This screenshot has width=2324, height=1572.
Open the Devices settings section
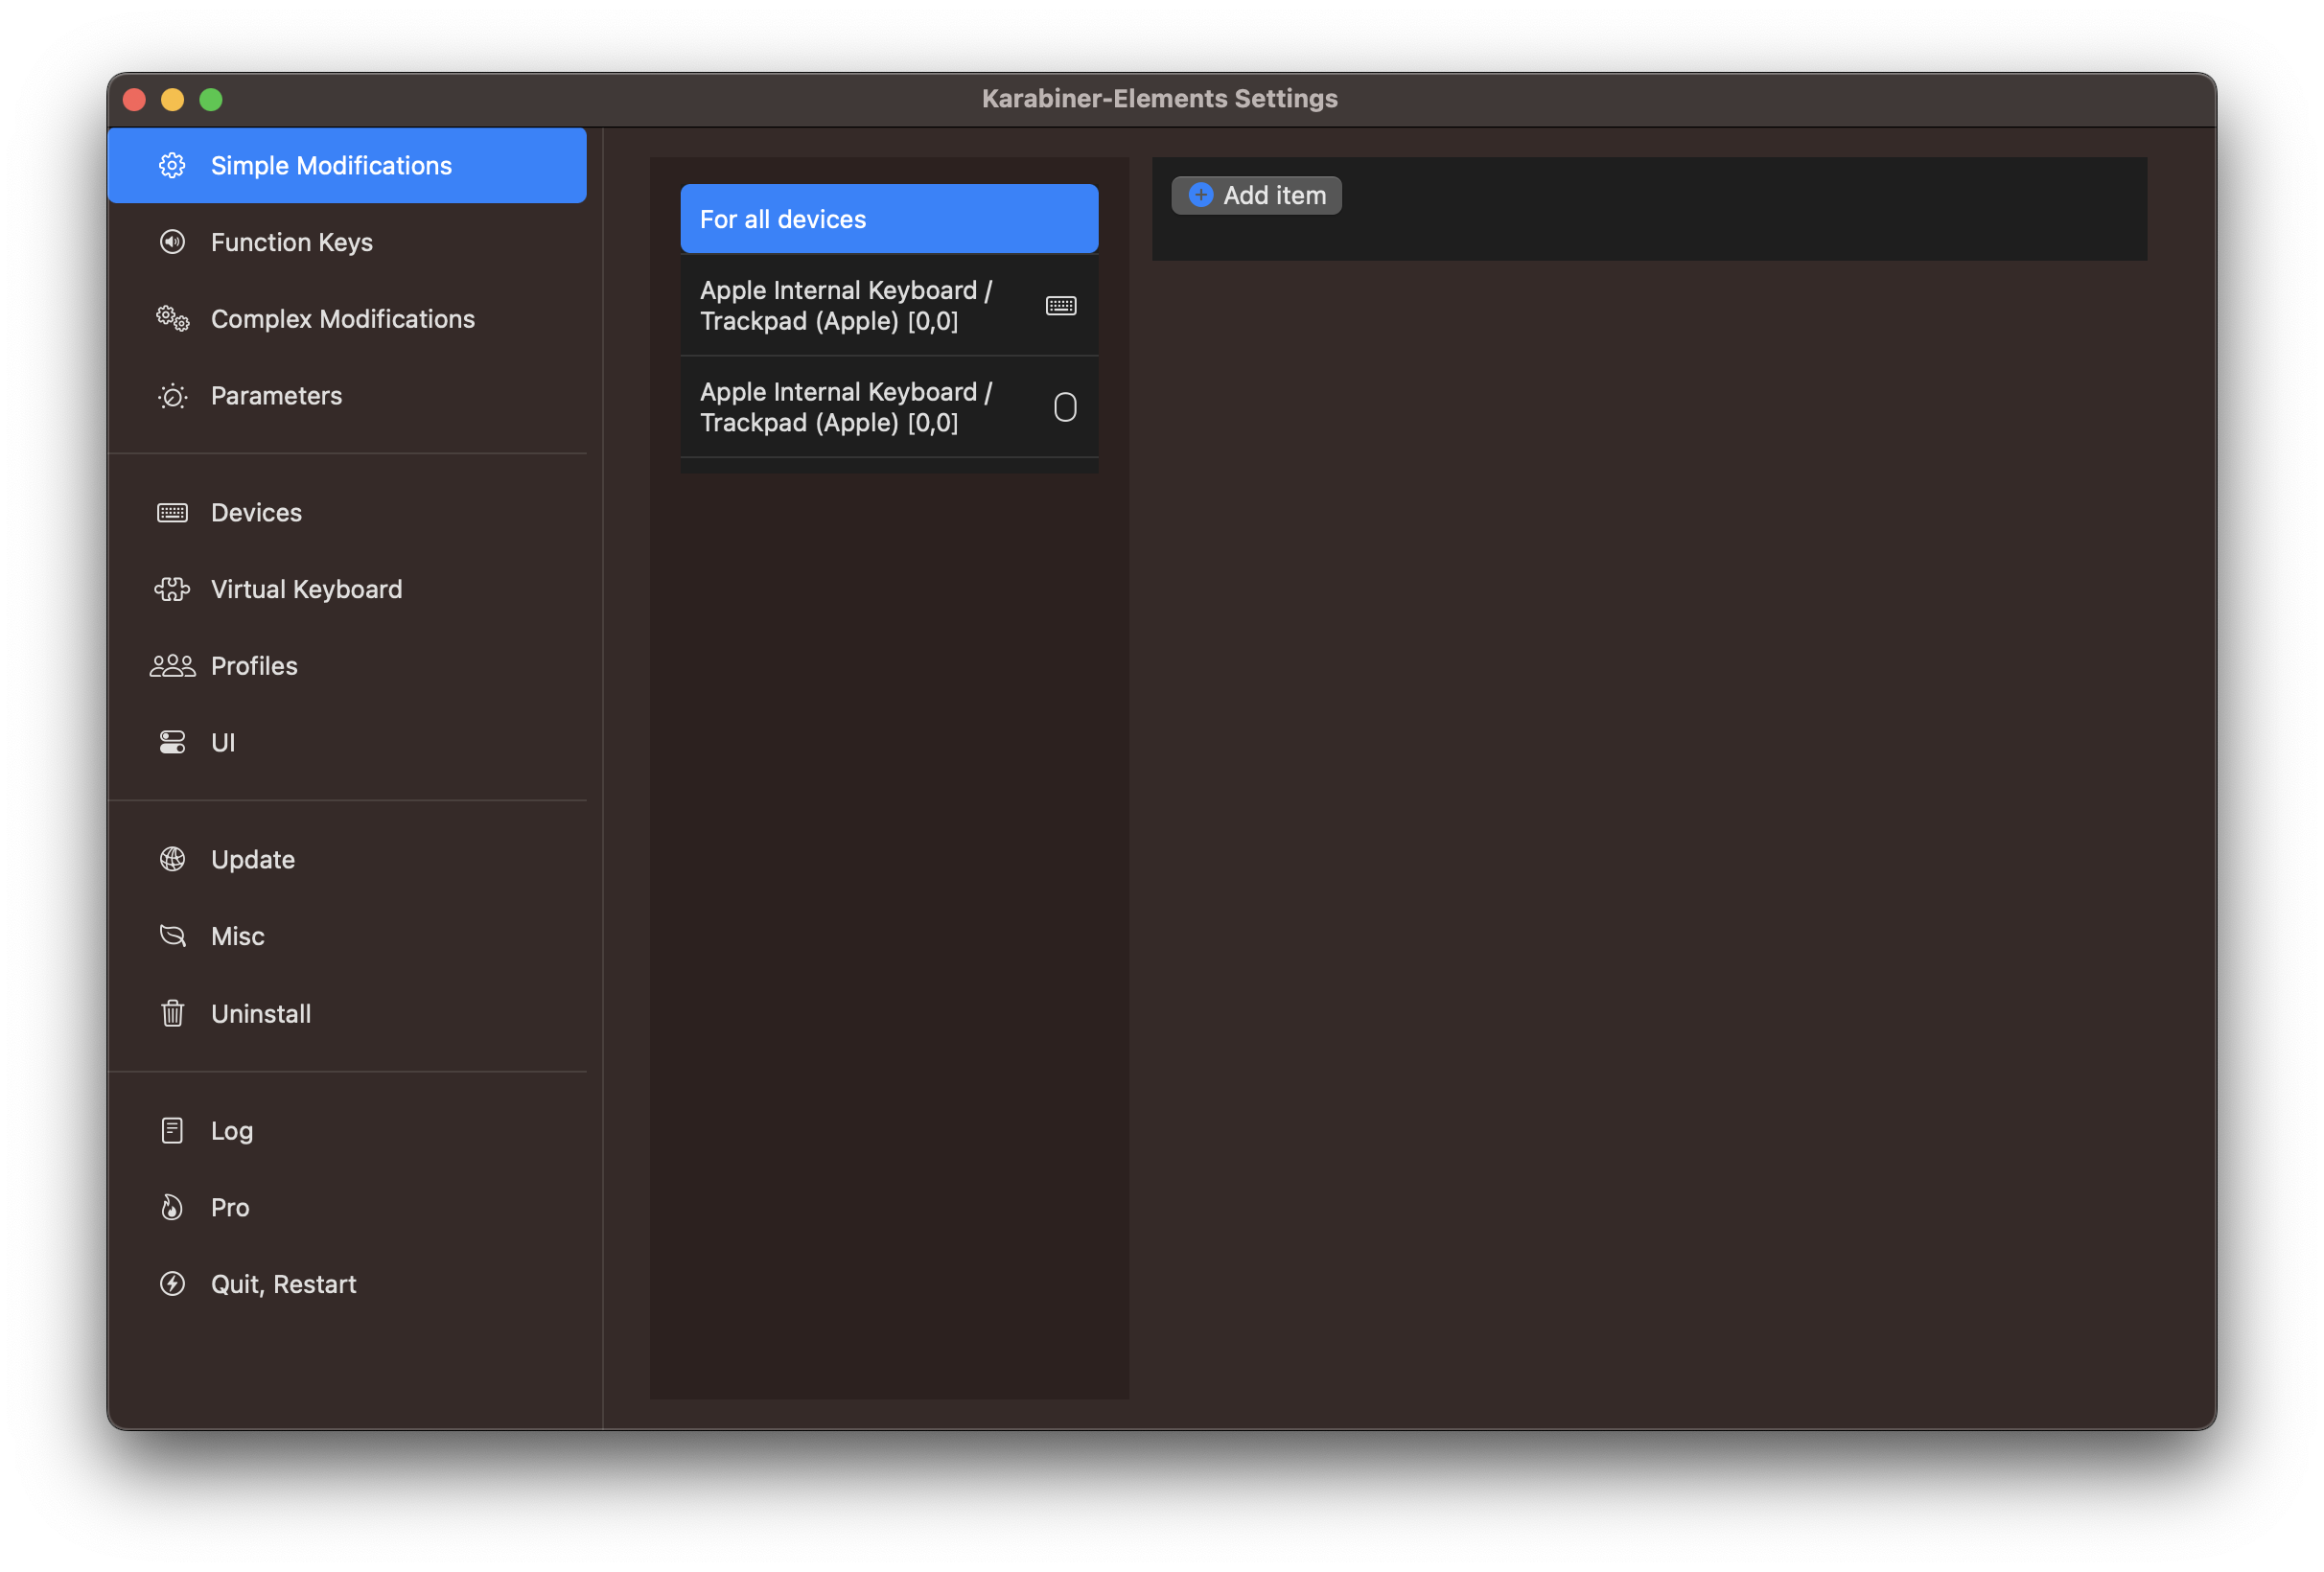point(256,513)
